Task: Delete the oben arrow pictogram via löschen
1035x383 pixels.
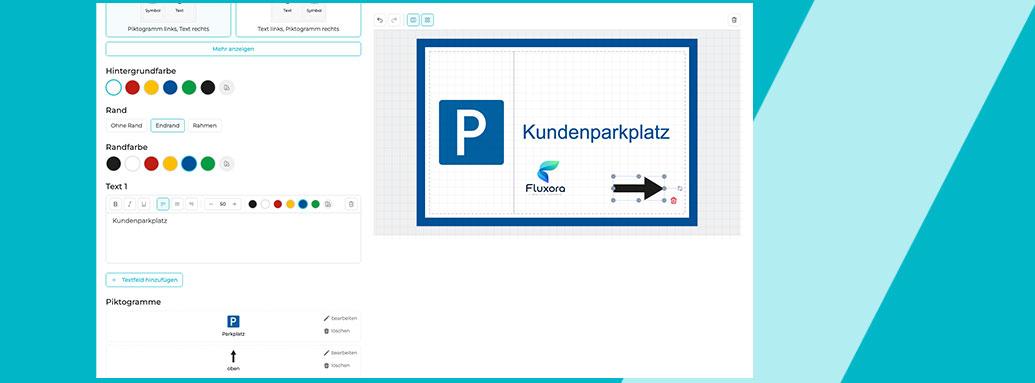Action: coord(337,365)
